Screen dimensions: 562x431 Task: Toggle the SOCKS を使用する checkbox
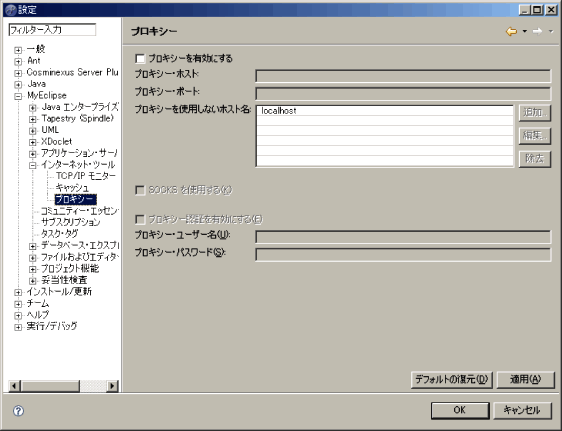pyautogui.click(x=140, y=190)
